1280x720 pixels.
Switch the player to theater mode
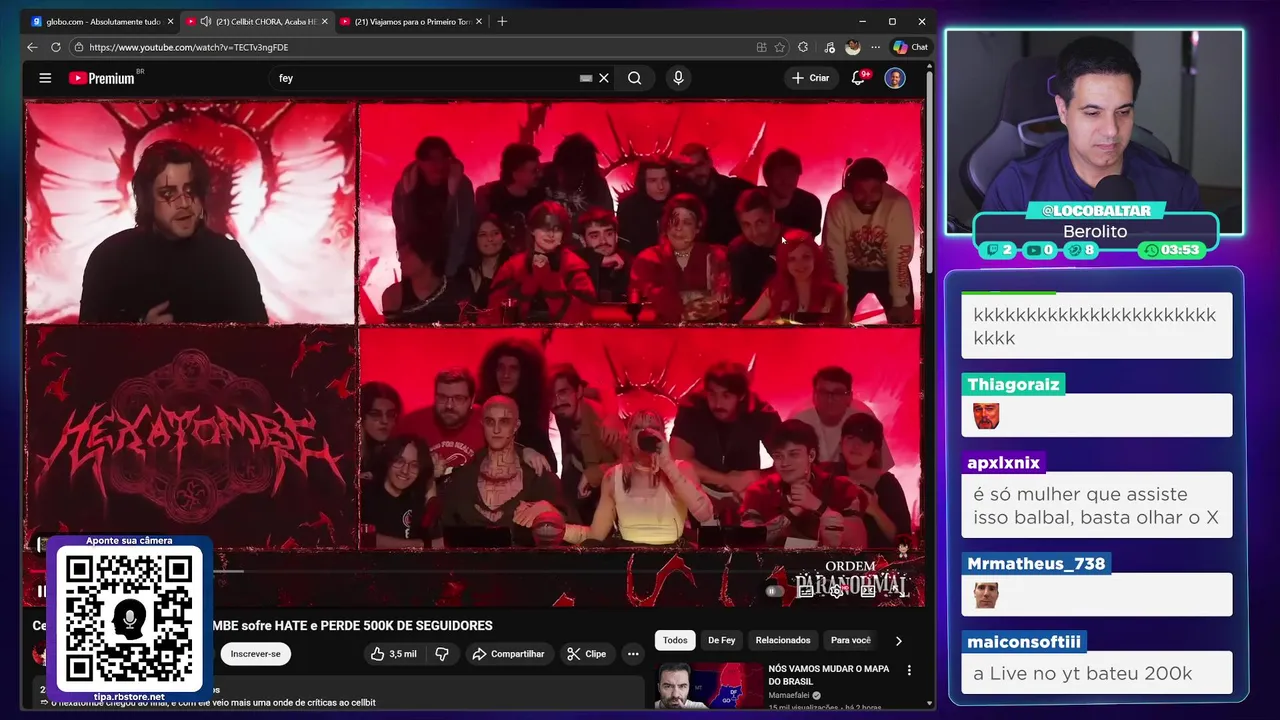(x=867, y=591)
